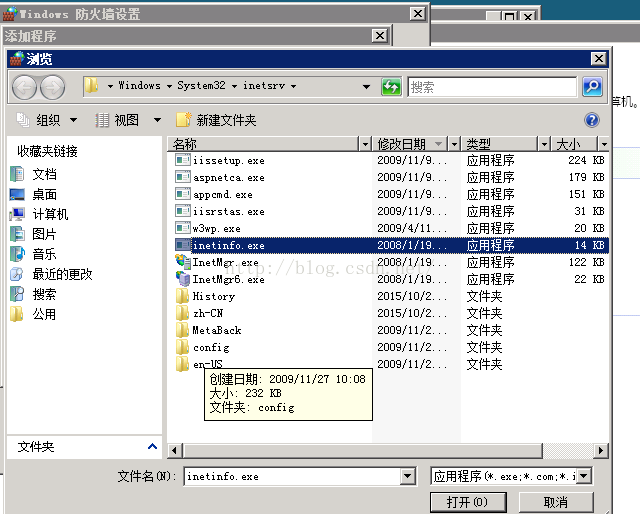640x514 pixels.
Task: Open the address bar history dropdown
Action: (366, 87)
